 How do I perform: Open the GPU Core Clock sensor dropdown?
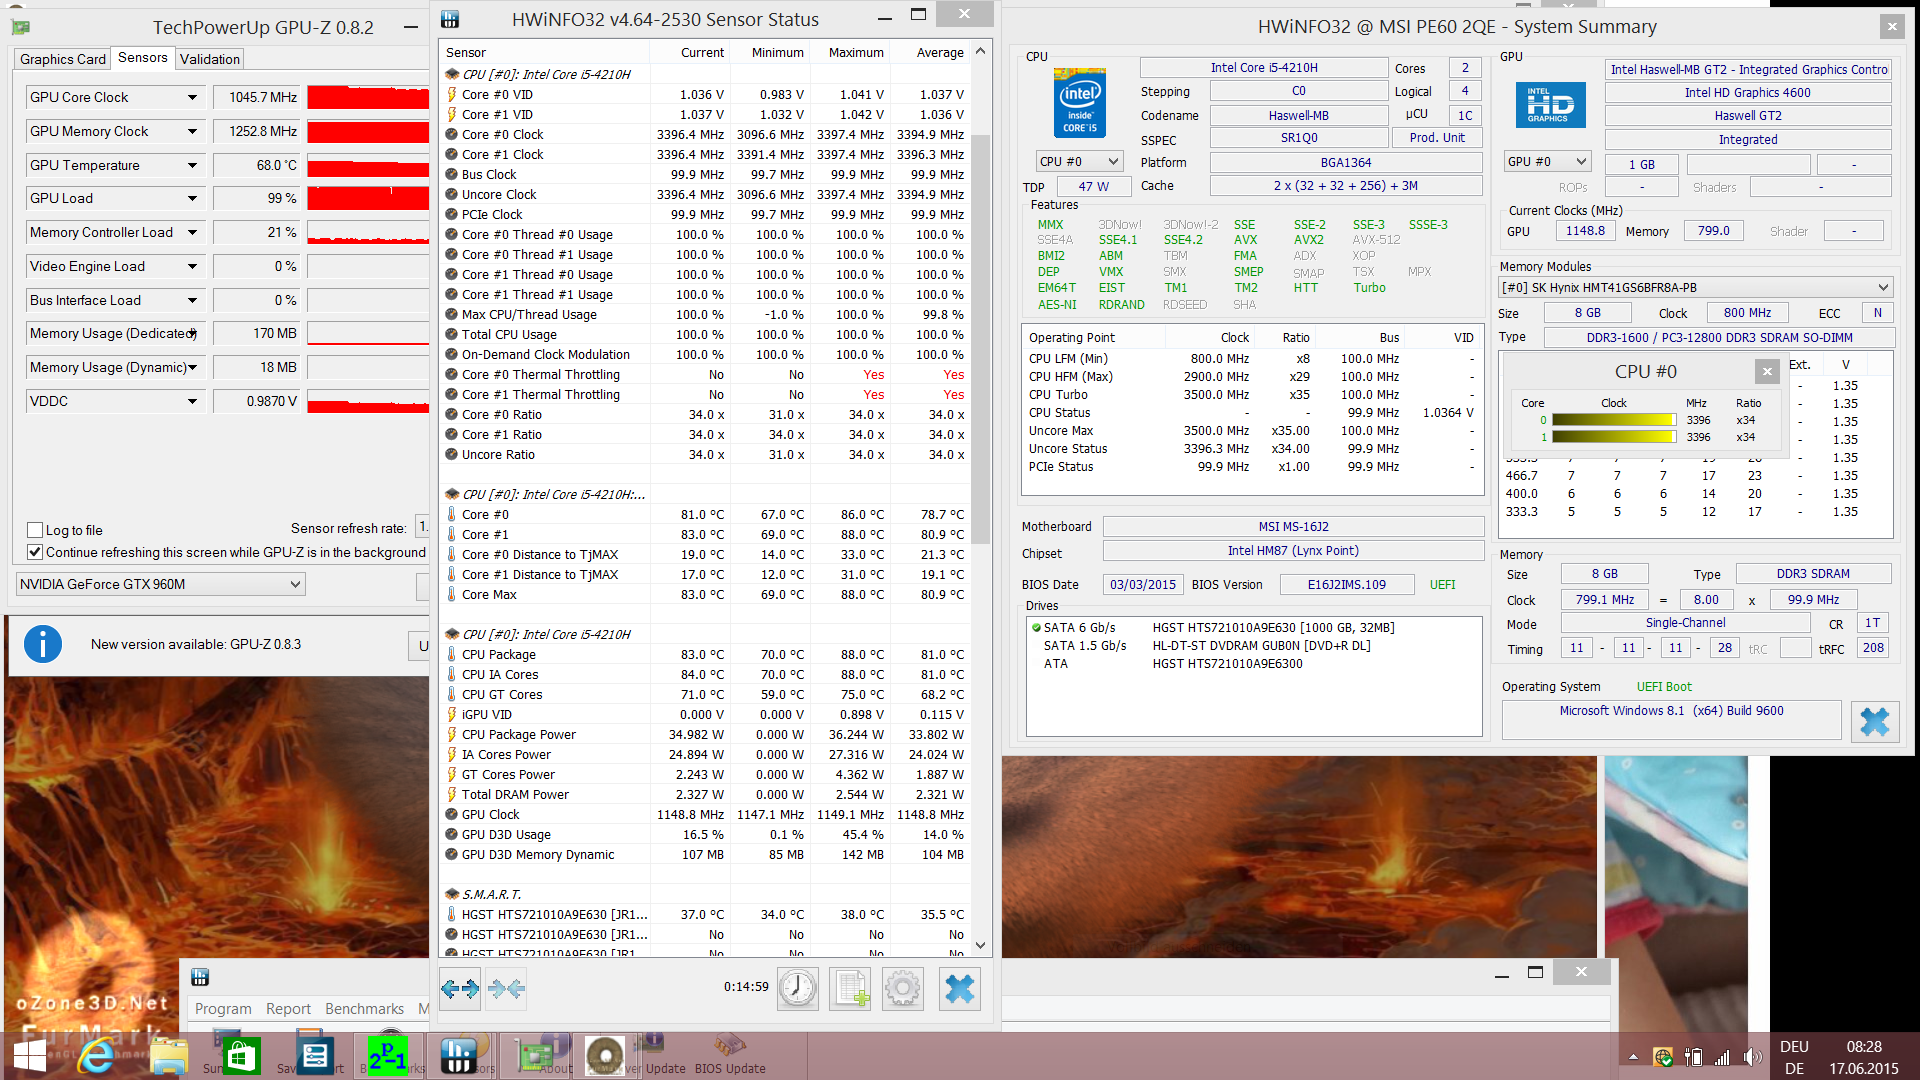(192, 97)
